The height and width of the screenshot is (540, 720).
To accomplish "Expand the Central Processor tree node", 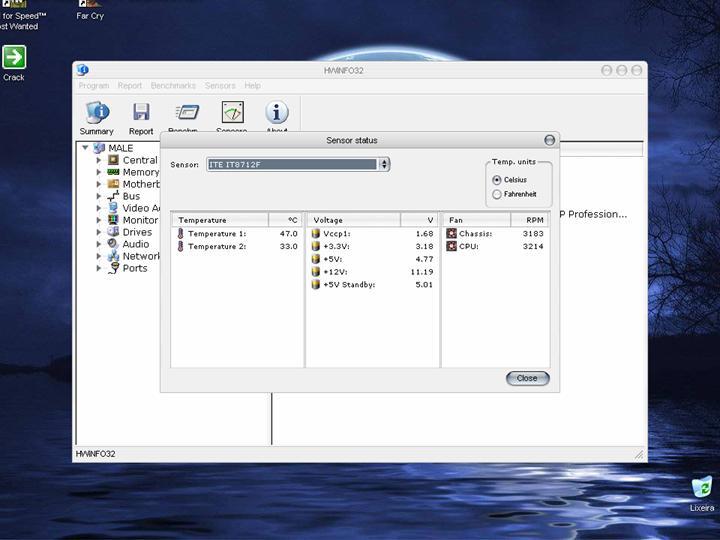I will [x=99, y=160].
